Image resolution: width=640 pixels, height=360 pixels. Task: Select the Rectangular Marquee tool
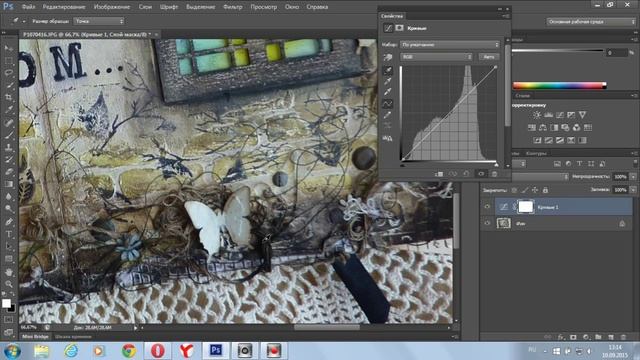tap(9, 60)
